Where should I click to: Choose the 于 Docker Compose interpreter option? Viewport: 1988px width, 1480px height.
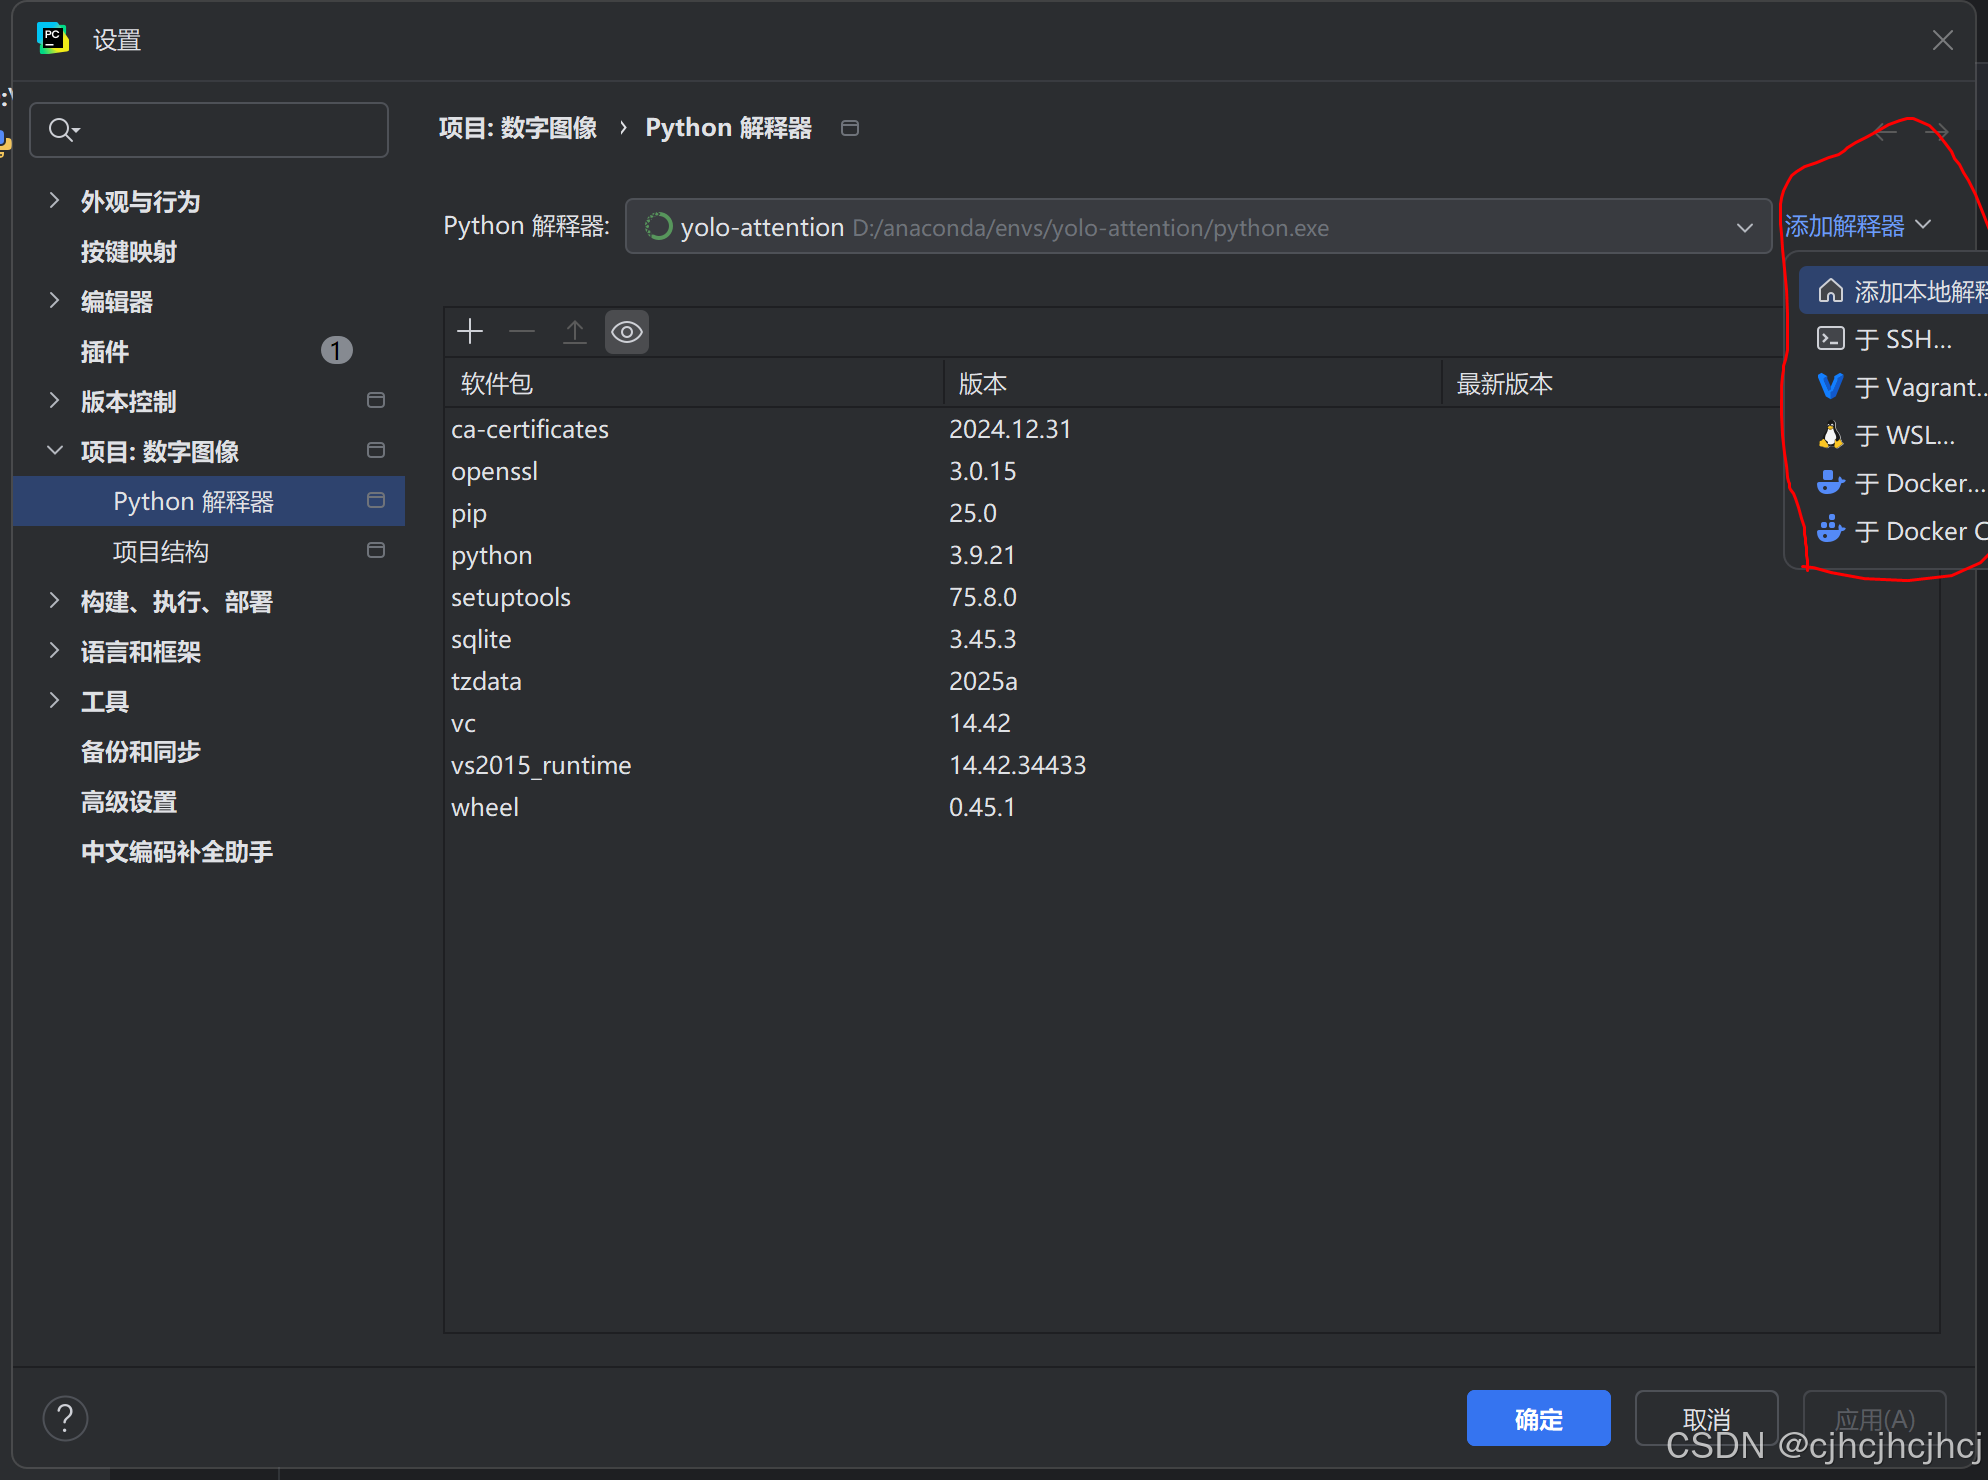click(1894, 531)
